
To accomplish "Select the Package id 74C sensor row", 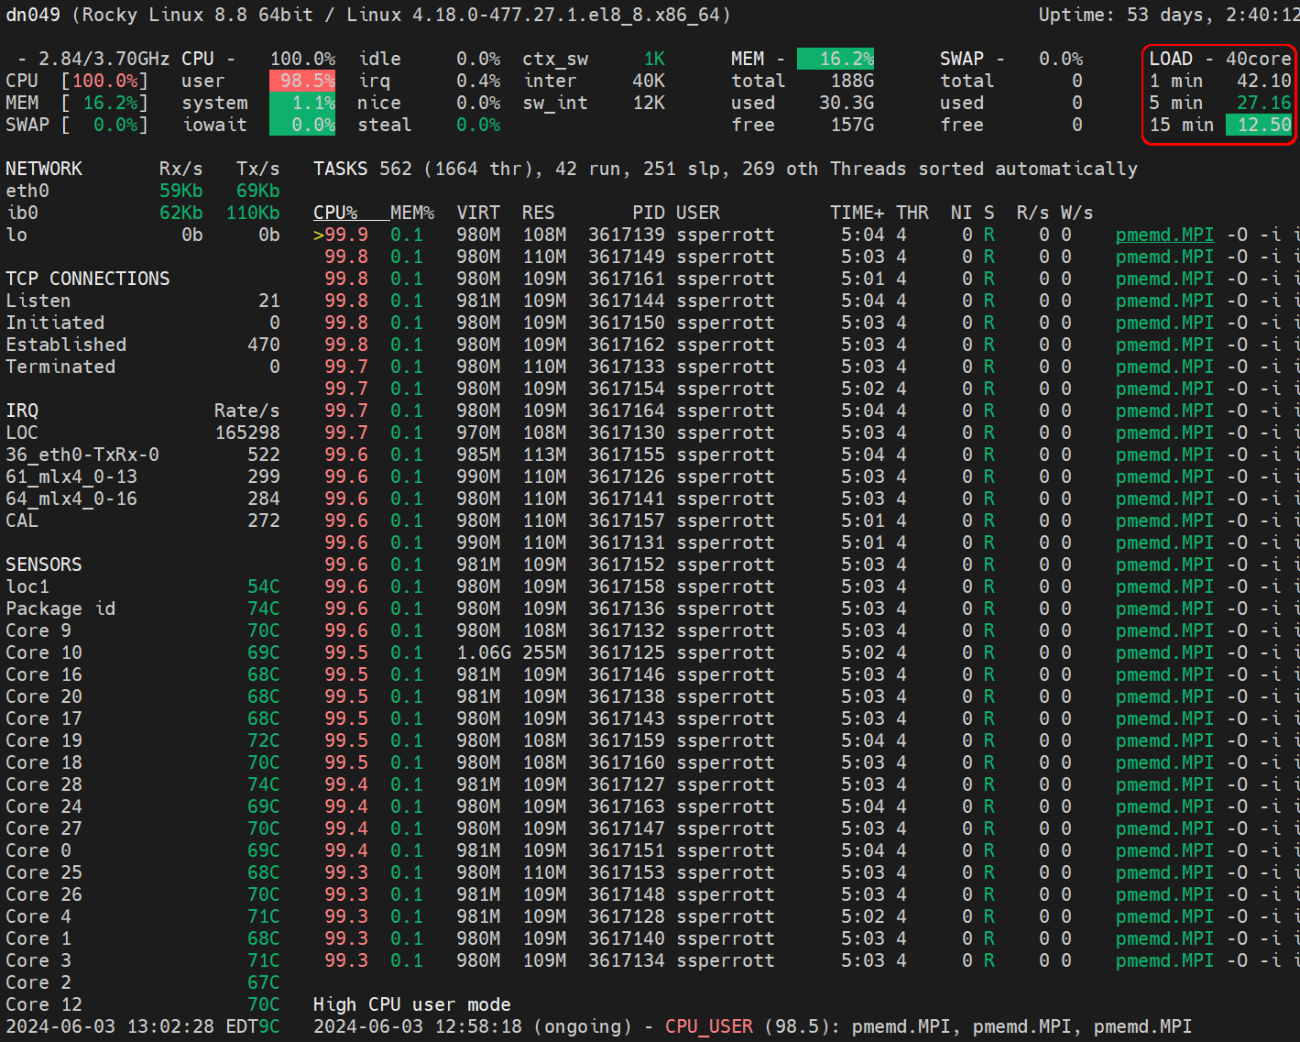I will pos(143,609).
